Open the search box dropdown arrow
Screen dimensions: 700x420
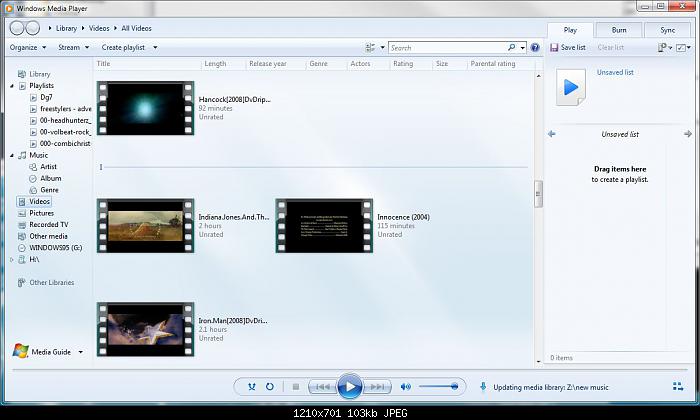(522, 47)
